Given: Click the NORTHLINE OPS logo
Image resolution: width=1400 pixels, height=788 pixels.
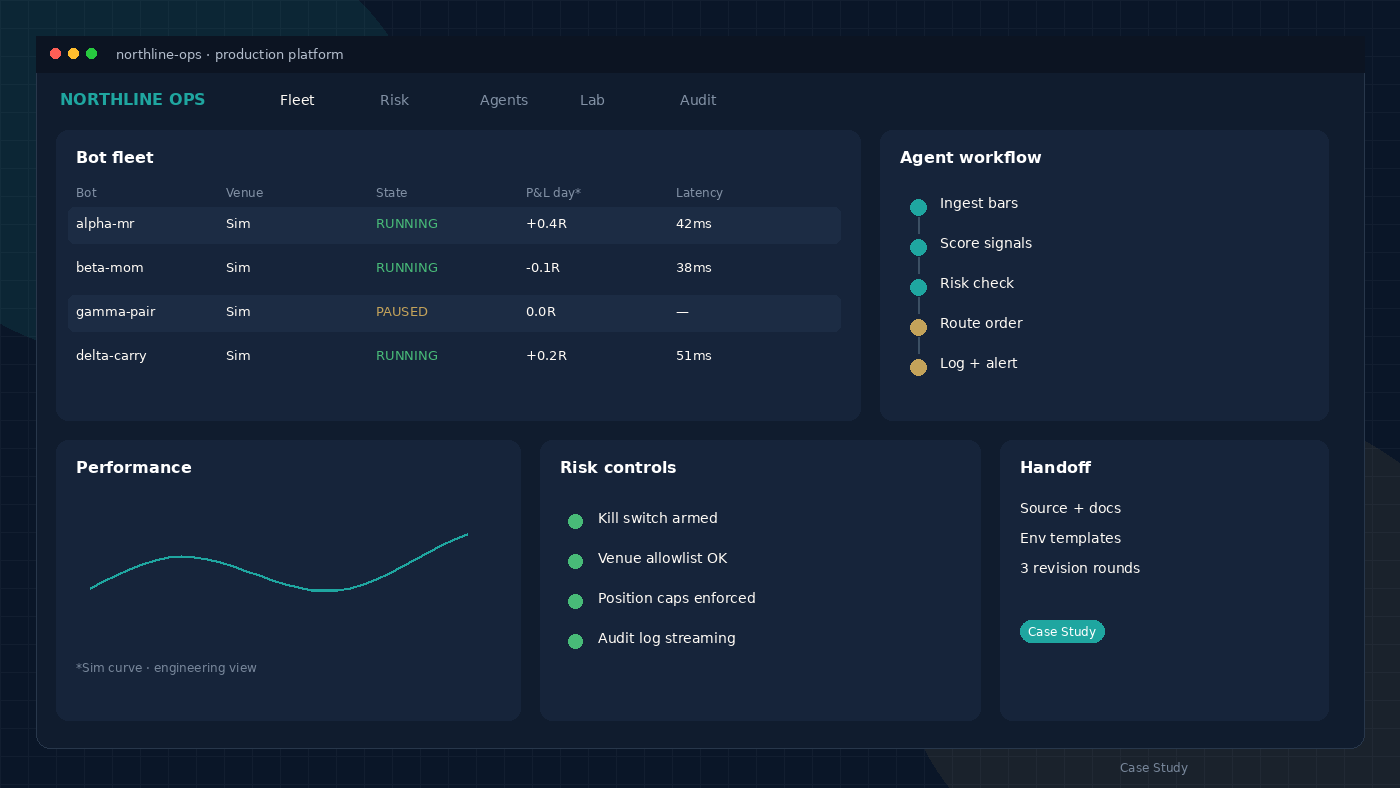Looking at the screenshot, I should [x=132, y=100].
